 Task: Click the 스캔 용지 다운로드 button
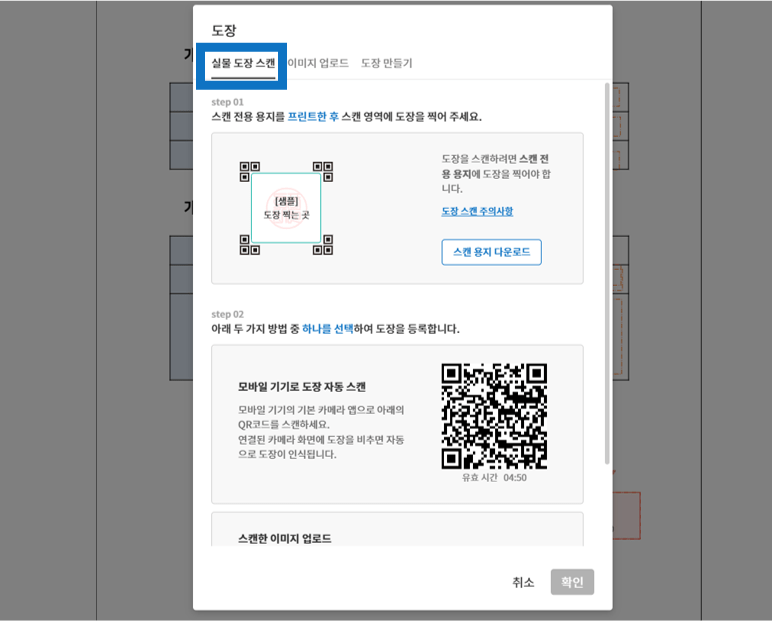491,252
